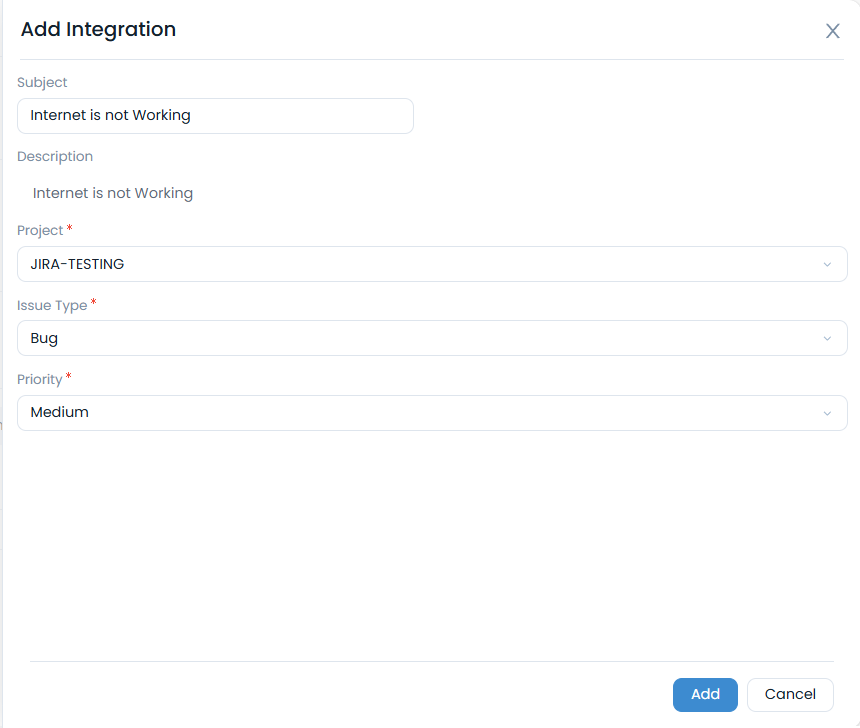Open the JIRA-TESTING project selector
The image size is (860, 728).
point(430,264)
